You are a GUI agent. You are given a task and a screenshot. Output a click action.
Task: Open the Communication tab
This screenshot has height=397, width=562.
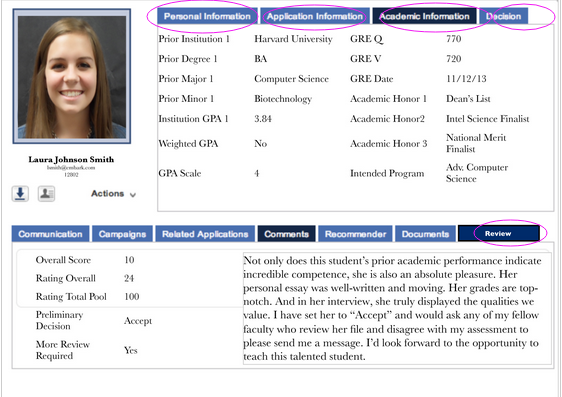(x=50, y=234)
